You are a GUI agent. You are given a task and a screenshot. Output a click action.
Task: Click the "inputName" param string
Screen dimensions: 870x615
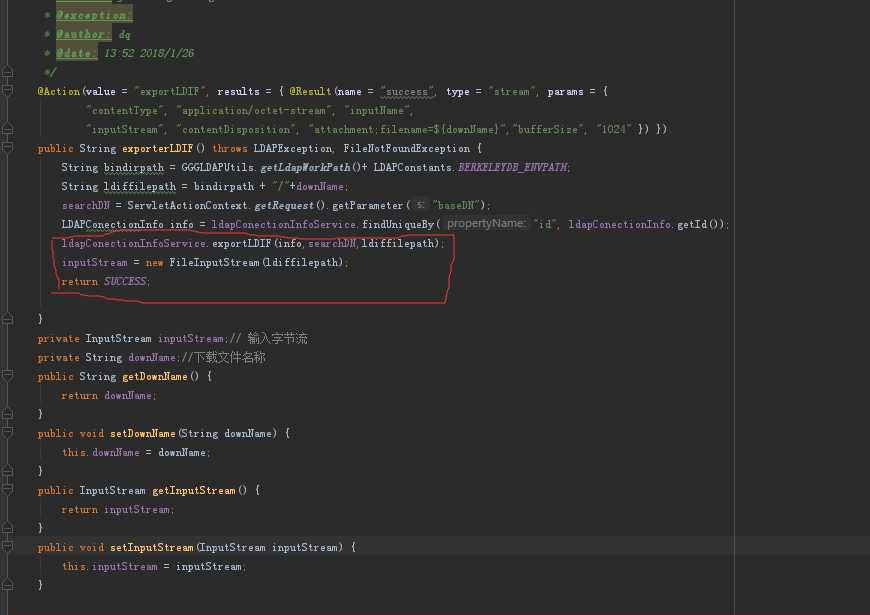pyautogui.click(x=377, y=110)
